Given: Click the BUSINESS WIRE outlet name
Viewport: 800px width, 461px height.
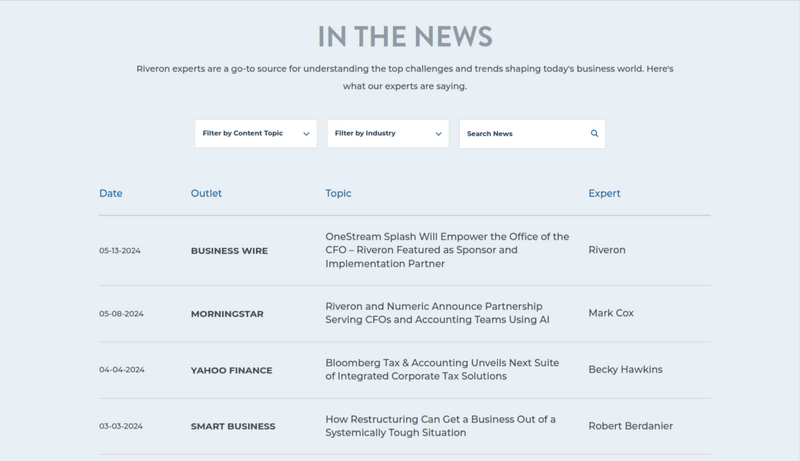Looking at the screenshot, I should 229,251.
